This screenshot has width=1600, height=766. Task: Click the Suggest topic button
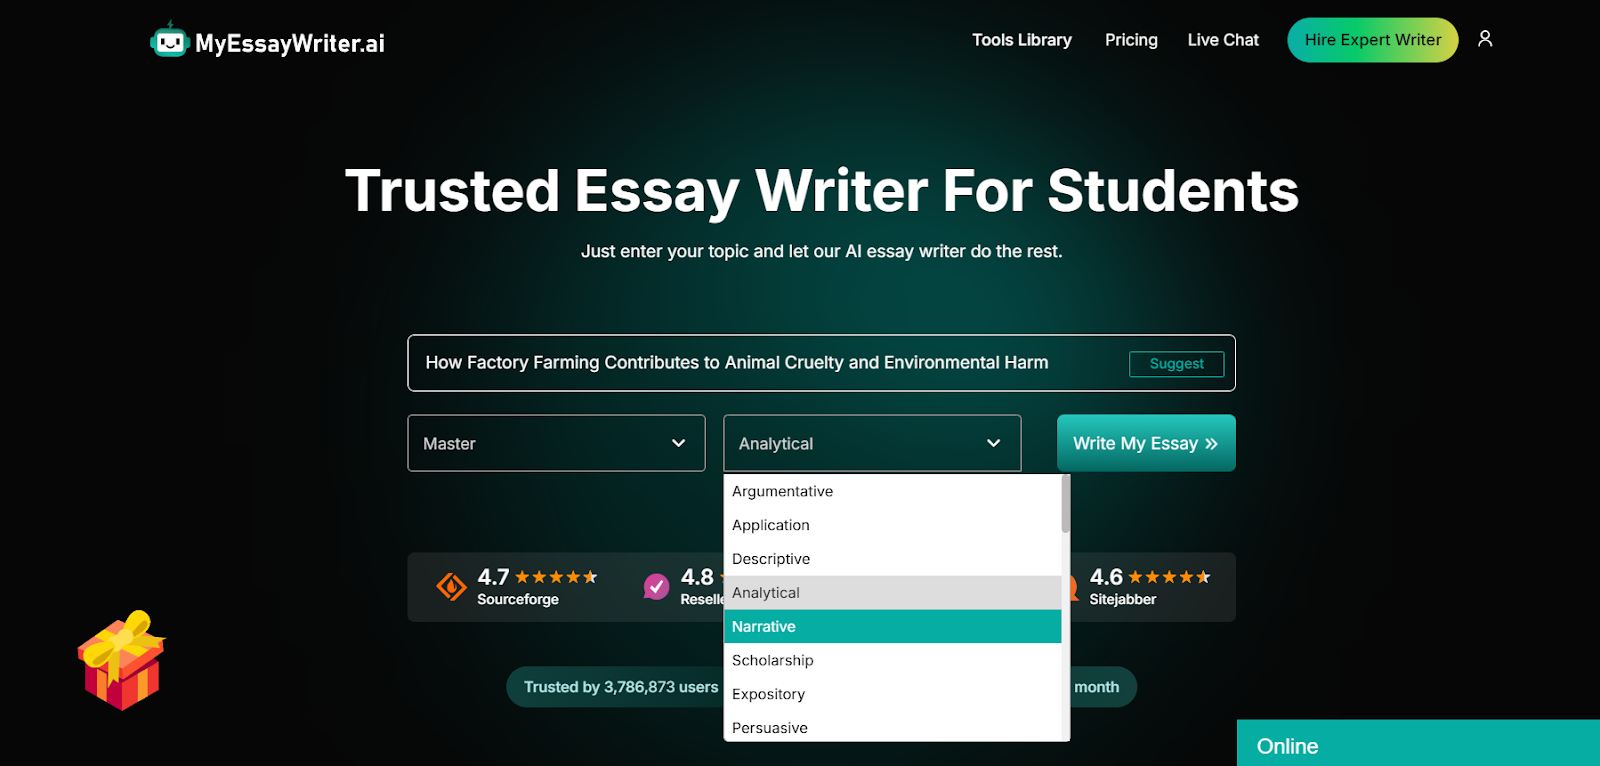coord(1176,364)
